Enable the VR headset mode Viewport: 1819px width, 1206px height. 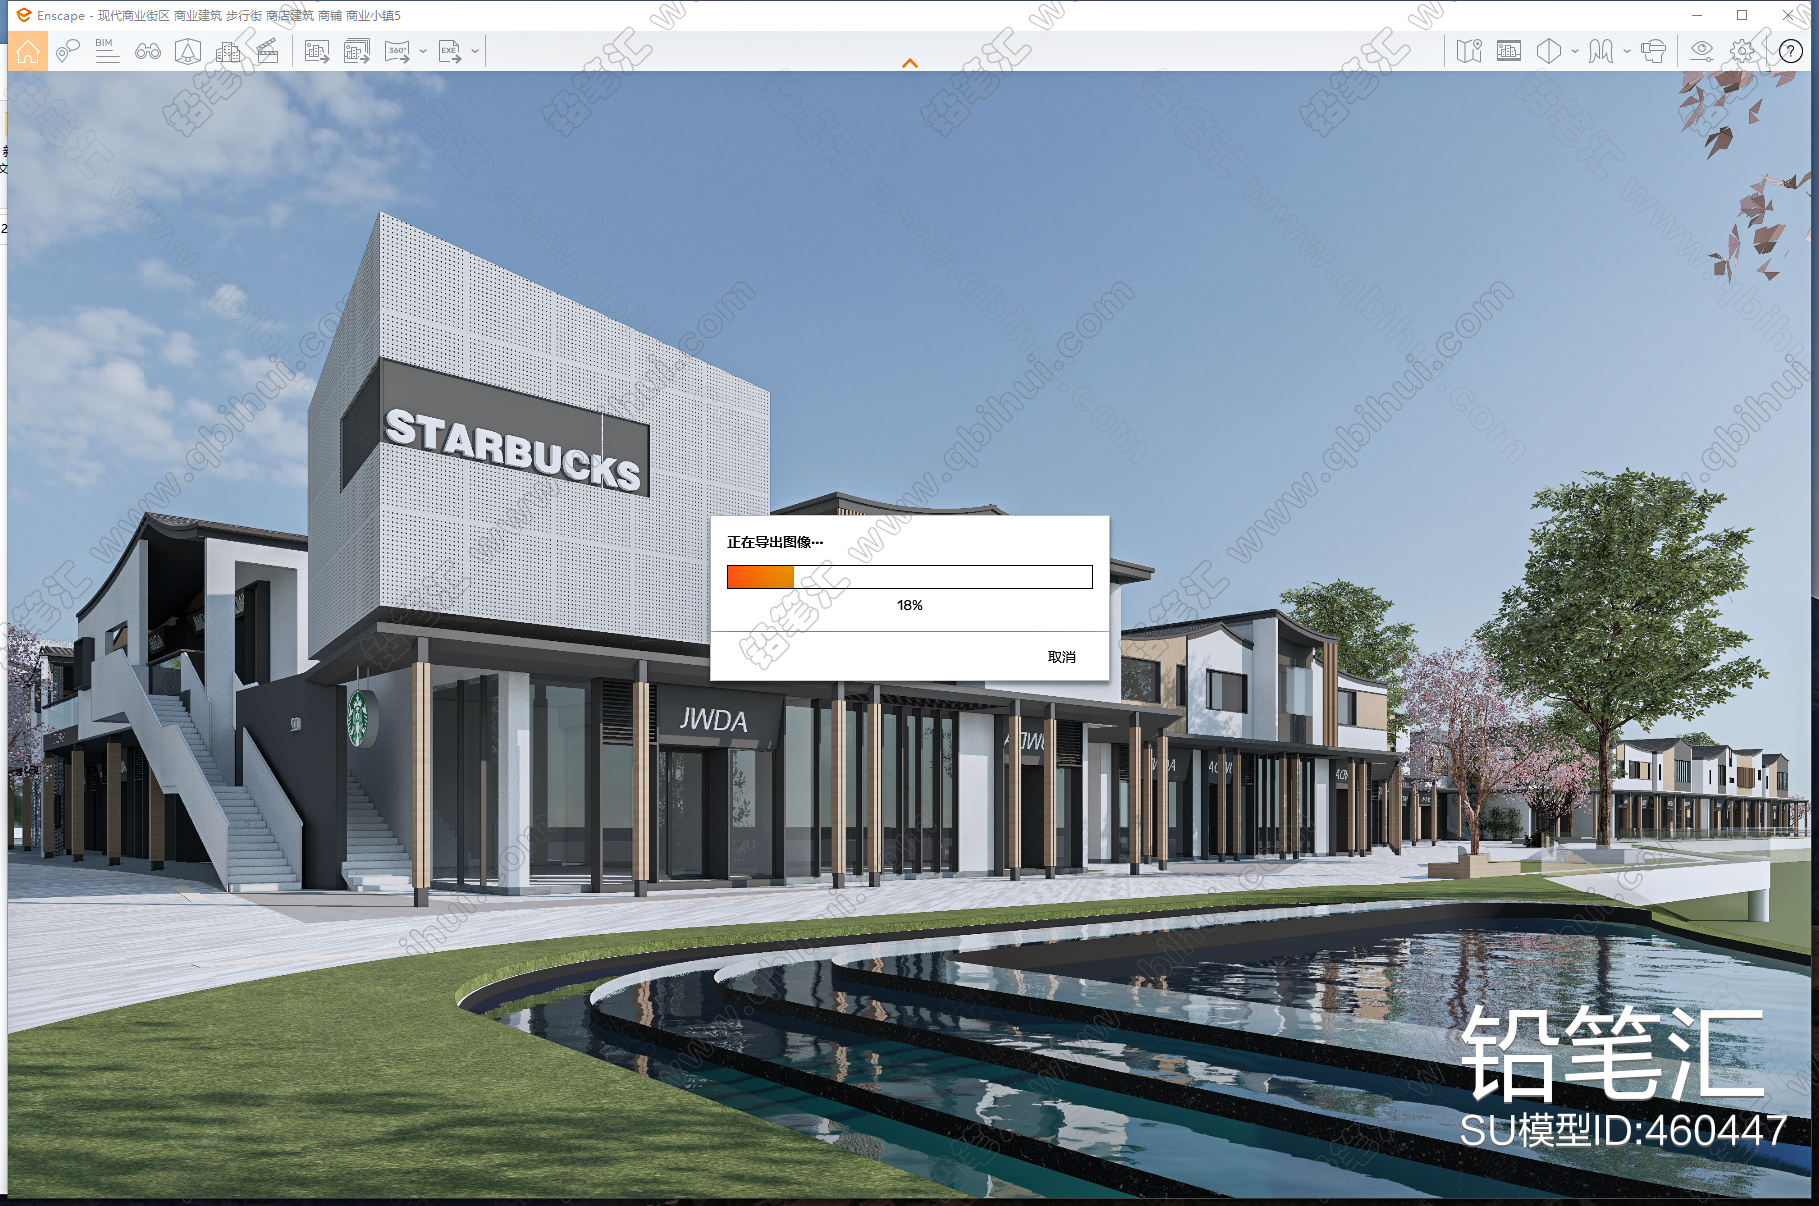click(1654, 51)
